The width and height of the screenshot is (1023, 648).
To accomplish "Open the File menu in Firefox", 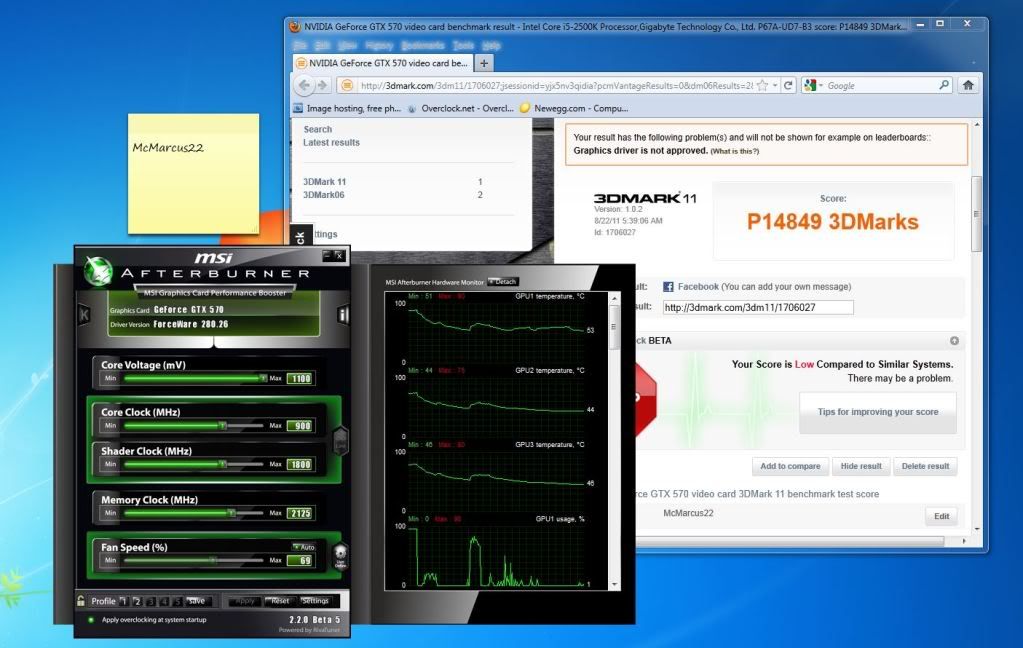I will tap(300, 45).
